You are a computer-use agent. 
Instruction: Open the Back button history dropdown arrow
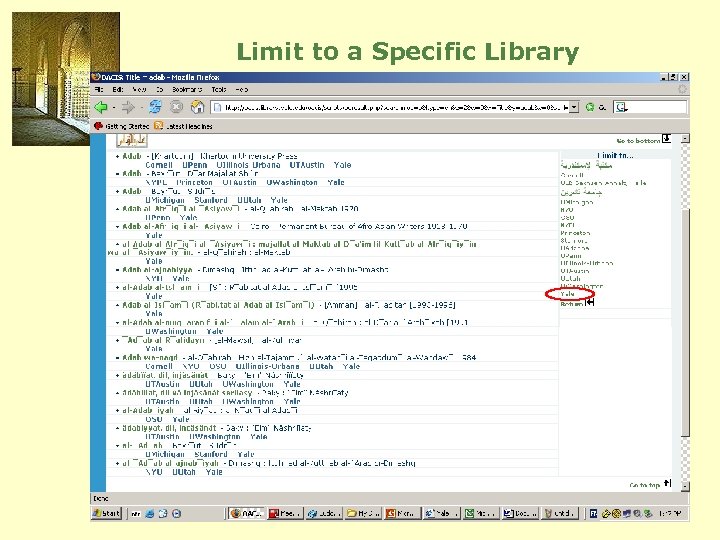113,108
